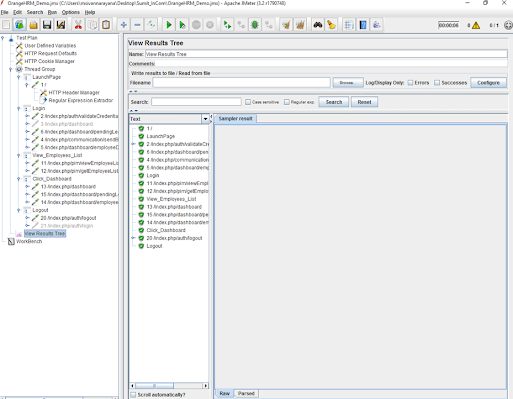The width and height of the screenshot is (513, 399).
Task: Click the binoculars Search icon in toolbar
Action: click(318, 25)
